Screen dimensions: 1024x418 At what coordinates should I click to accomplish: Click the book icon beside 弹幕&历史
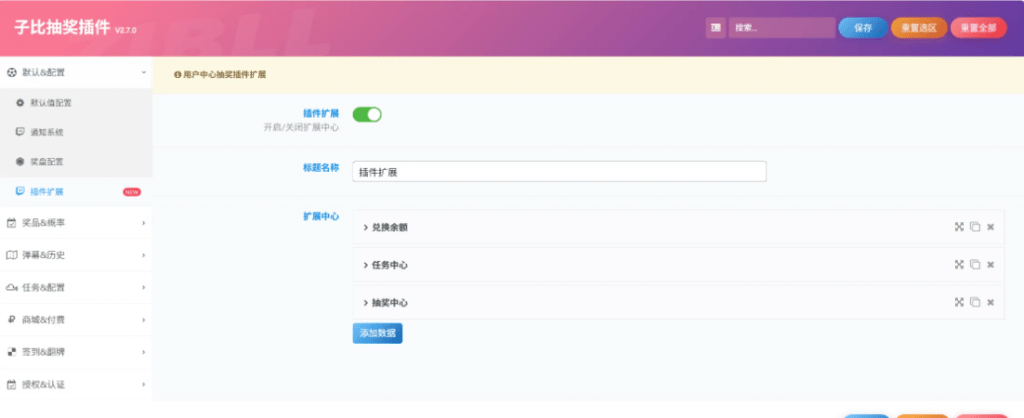[x=11, y=255]
